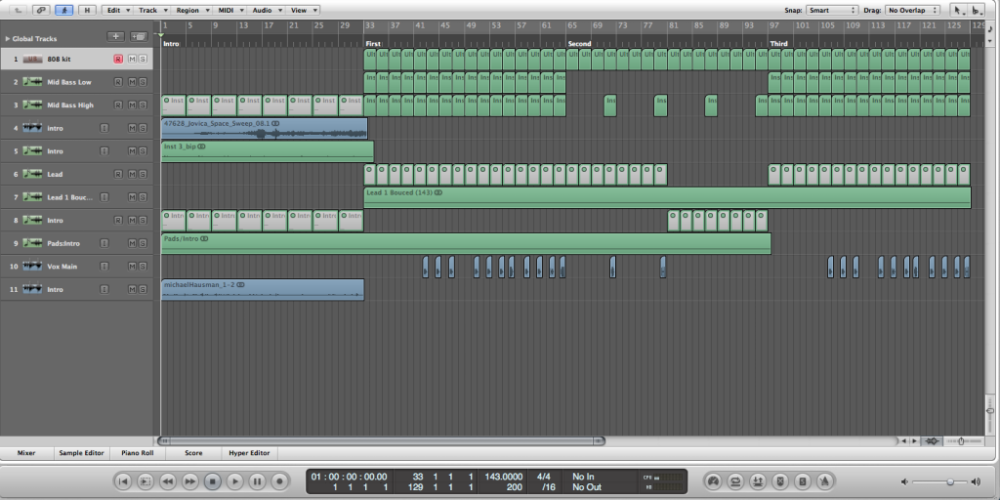Solo the 808 kit track
Viewport: 1000px width, 500px height.
point(143,59)
